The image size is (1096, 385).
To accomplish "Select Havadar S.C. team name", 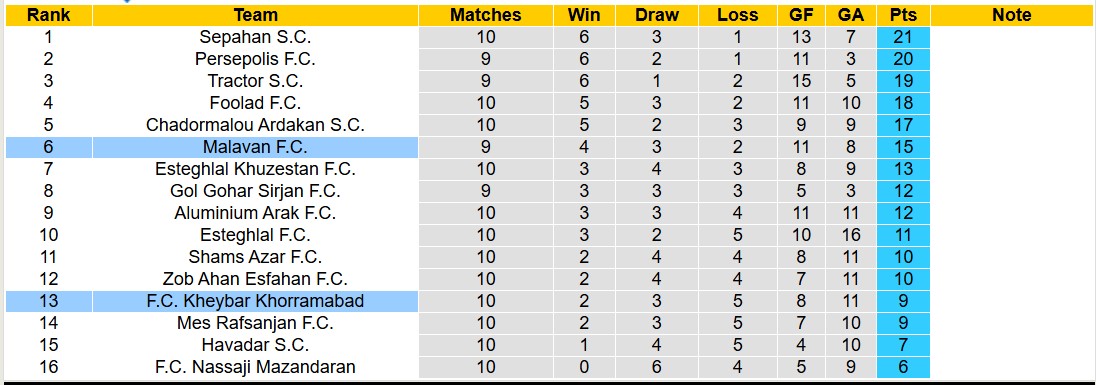I will 255,345.
